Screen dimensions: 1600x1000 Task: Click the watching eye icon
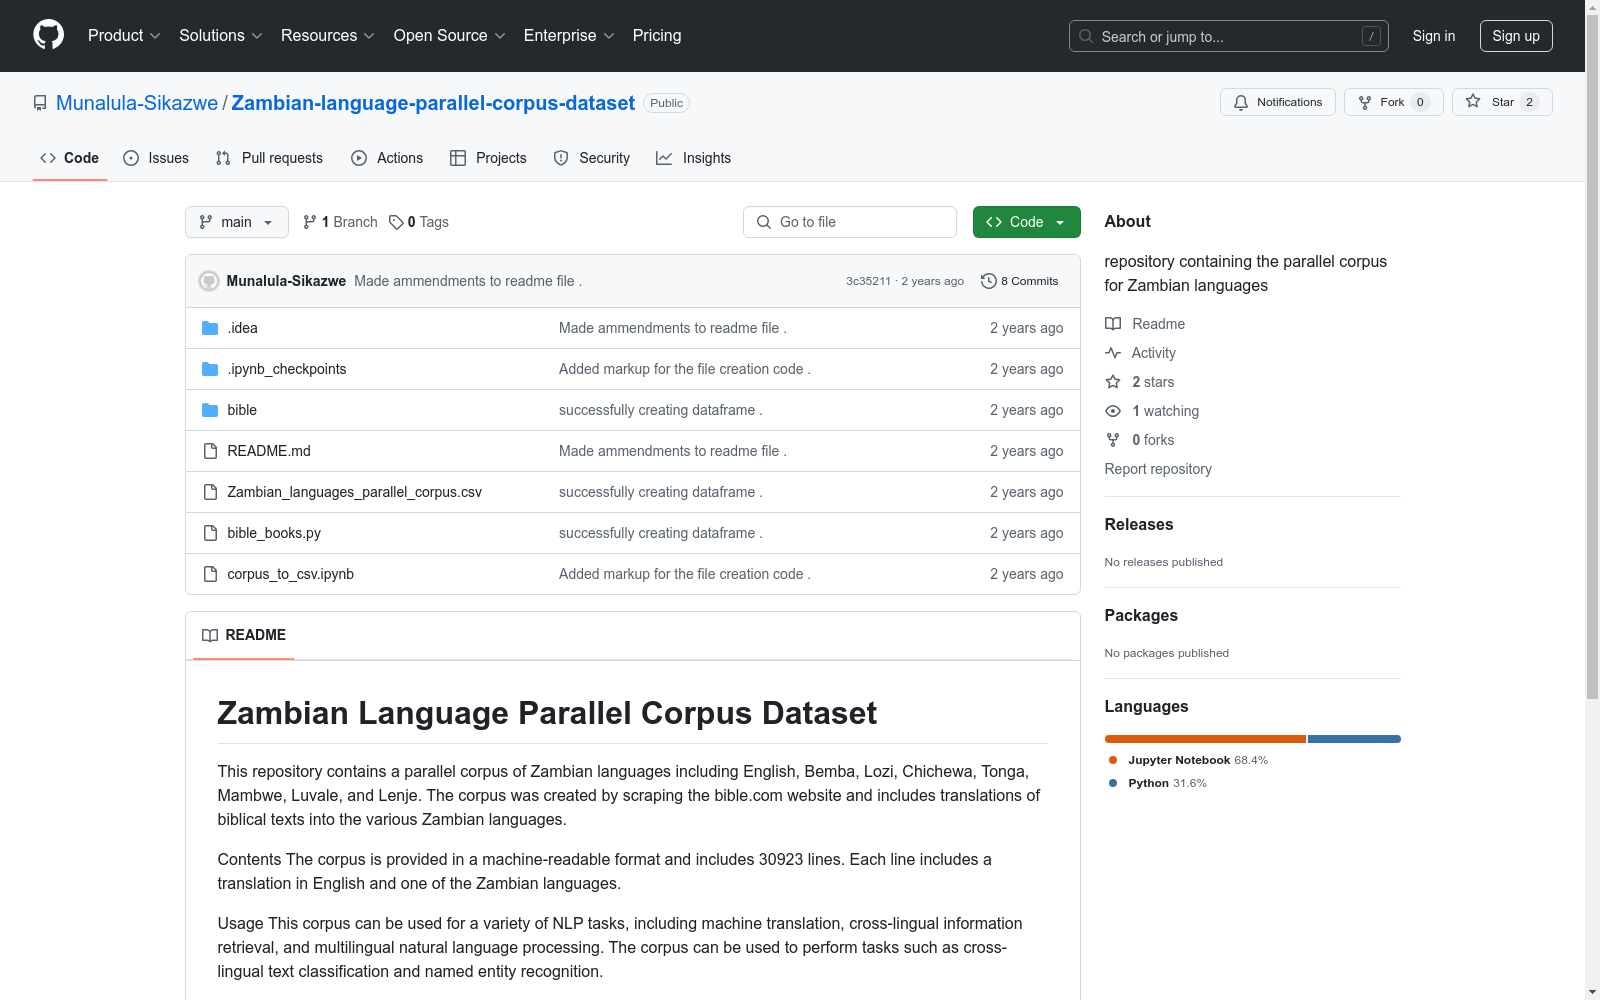1113,411
